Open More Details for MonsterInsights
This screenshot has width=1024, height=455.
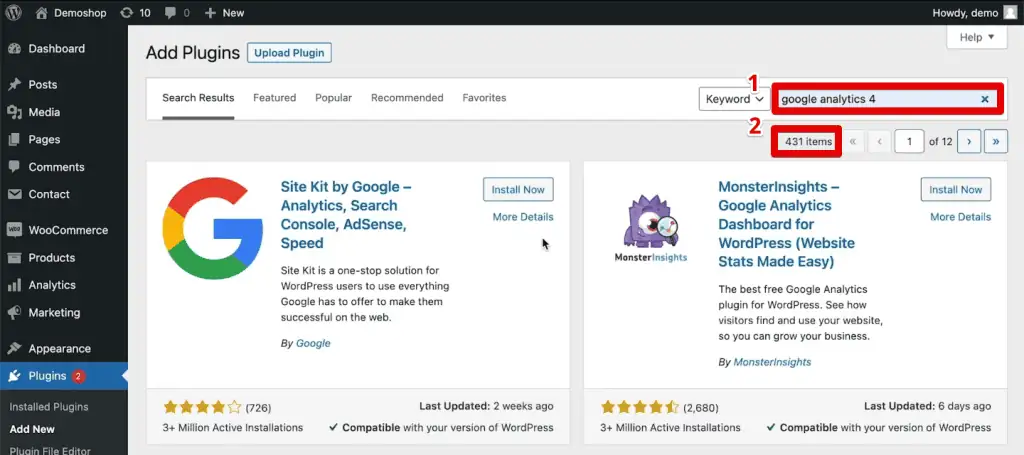click(x=960, y=217)
